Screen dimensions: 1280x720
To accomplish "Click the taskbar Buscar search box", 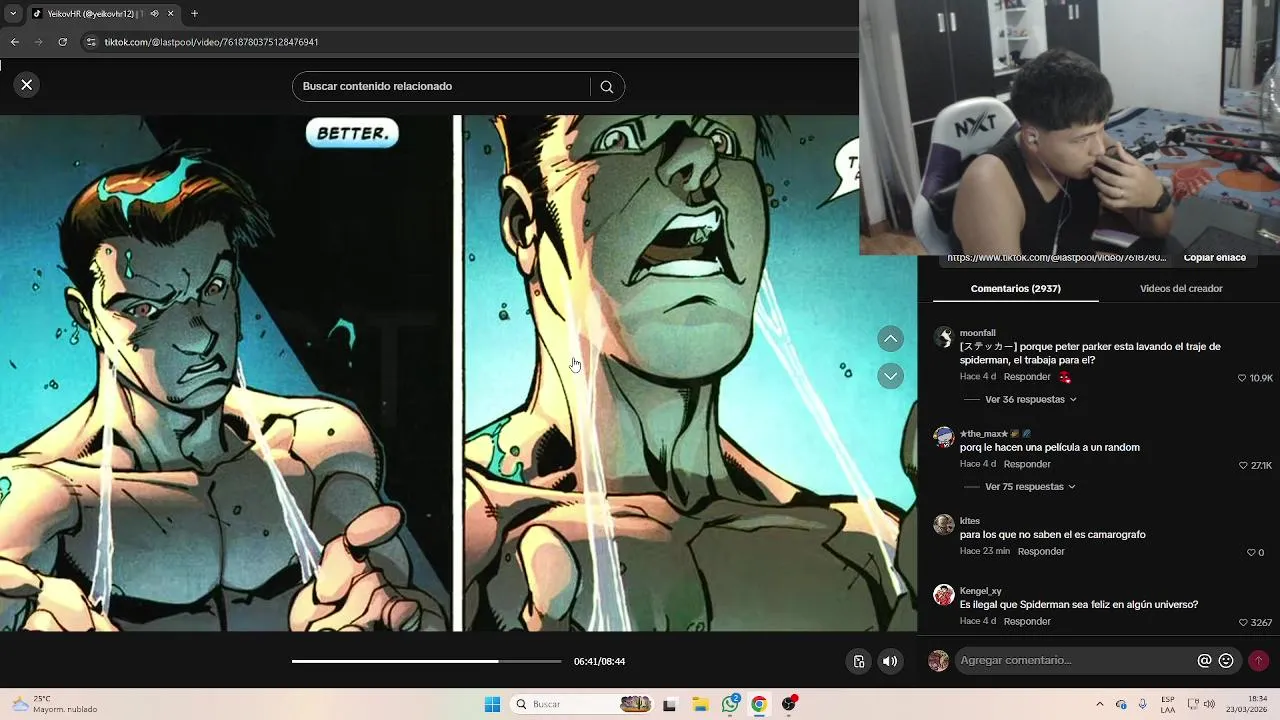I will (582, 705).
